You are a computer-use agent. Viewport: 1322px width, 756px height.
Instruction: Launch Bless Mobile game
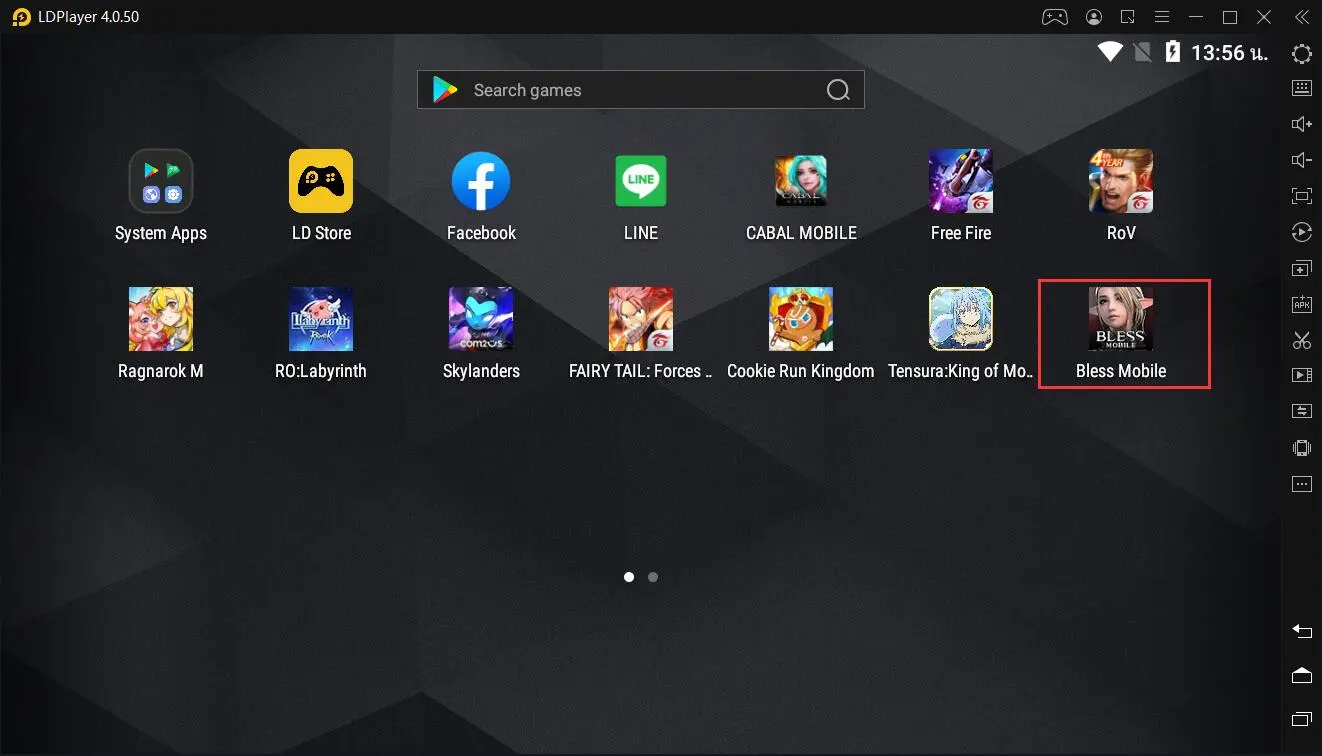point(1121,319)
